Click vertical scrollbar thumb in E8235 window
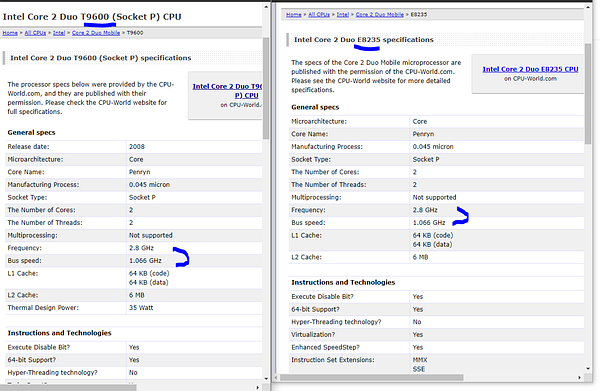 pos(588,93)
